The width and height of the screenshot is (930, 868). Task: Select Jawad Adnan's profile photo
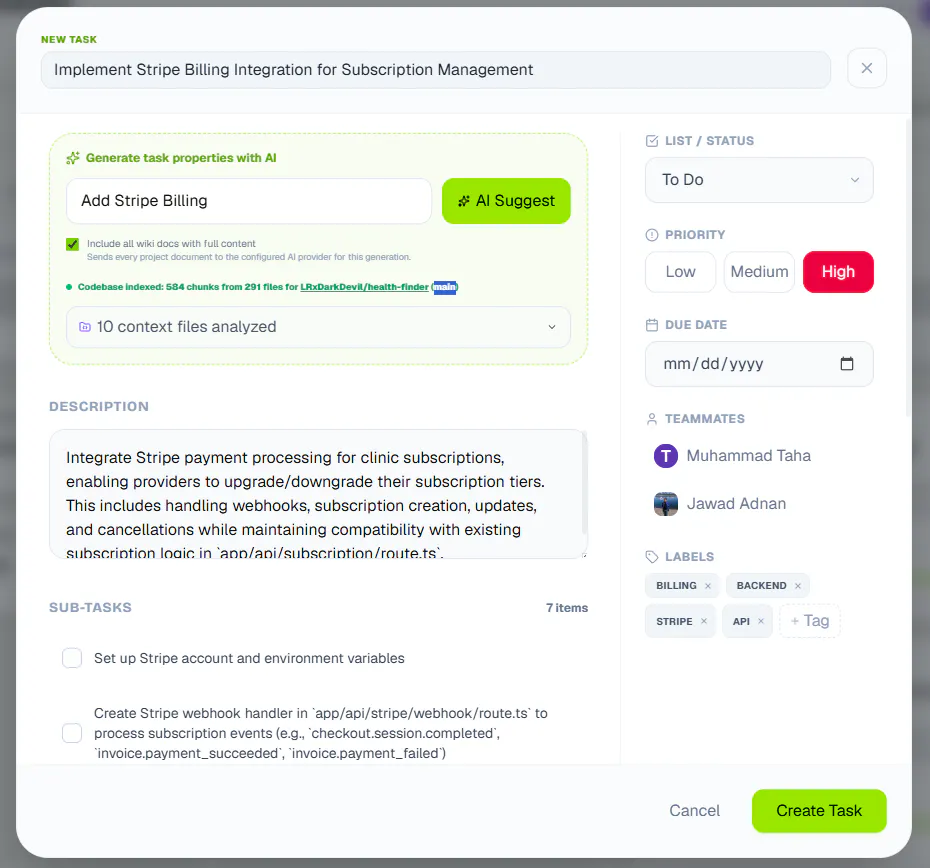(665, 504)
